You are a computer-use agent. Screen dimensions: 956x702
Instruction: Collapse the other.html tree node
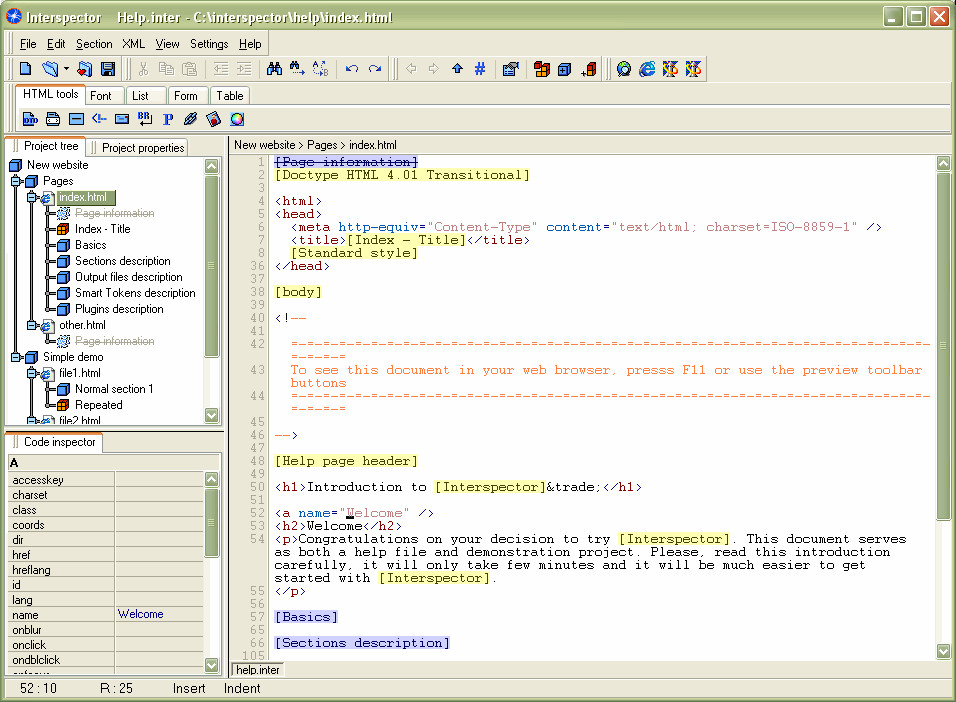point(32,325)
